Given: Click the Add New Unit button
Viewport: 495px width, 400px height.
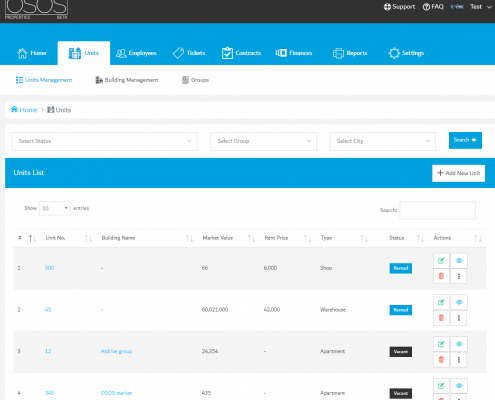Looking at the screenshot, I should tap(458, 173).
